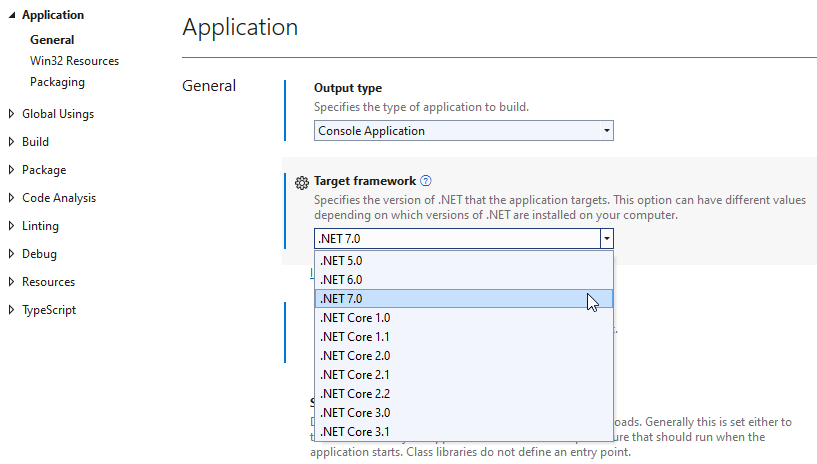
Task: Expand the Package section
Action: click(x=11, y=170)
